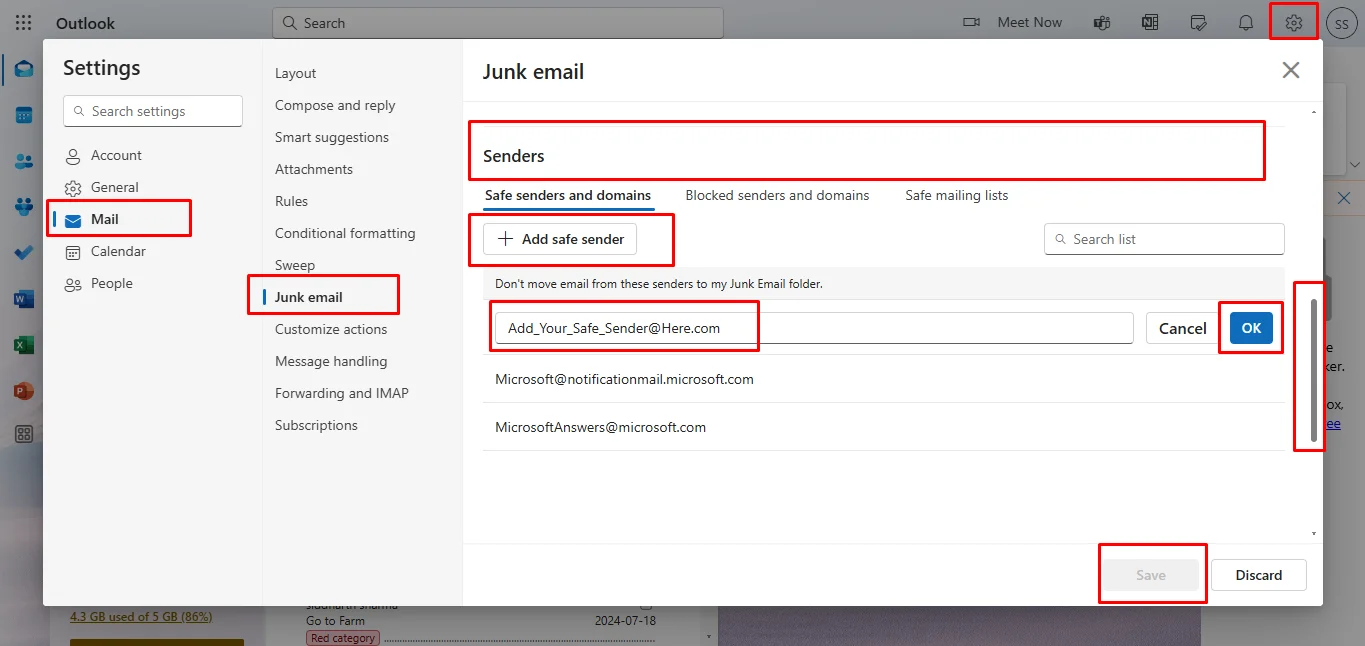Viewport: 1365px width, 646px height.
Task: Open Subscriptions settings
Action: pos(316,425)
